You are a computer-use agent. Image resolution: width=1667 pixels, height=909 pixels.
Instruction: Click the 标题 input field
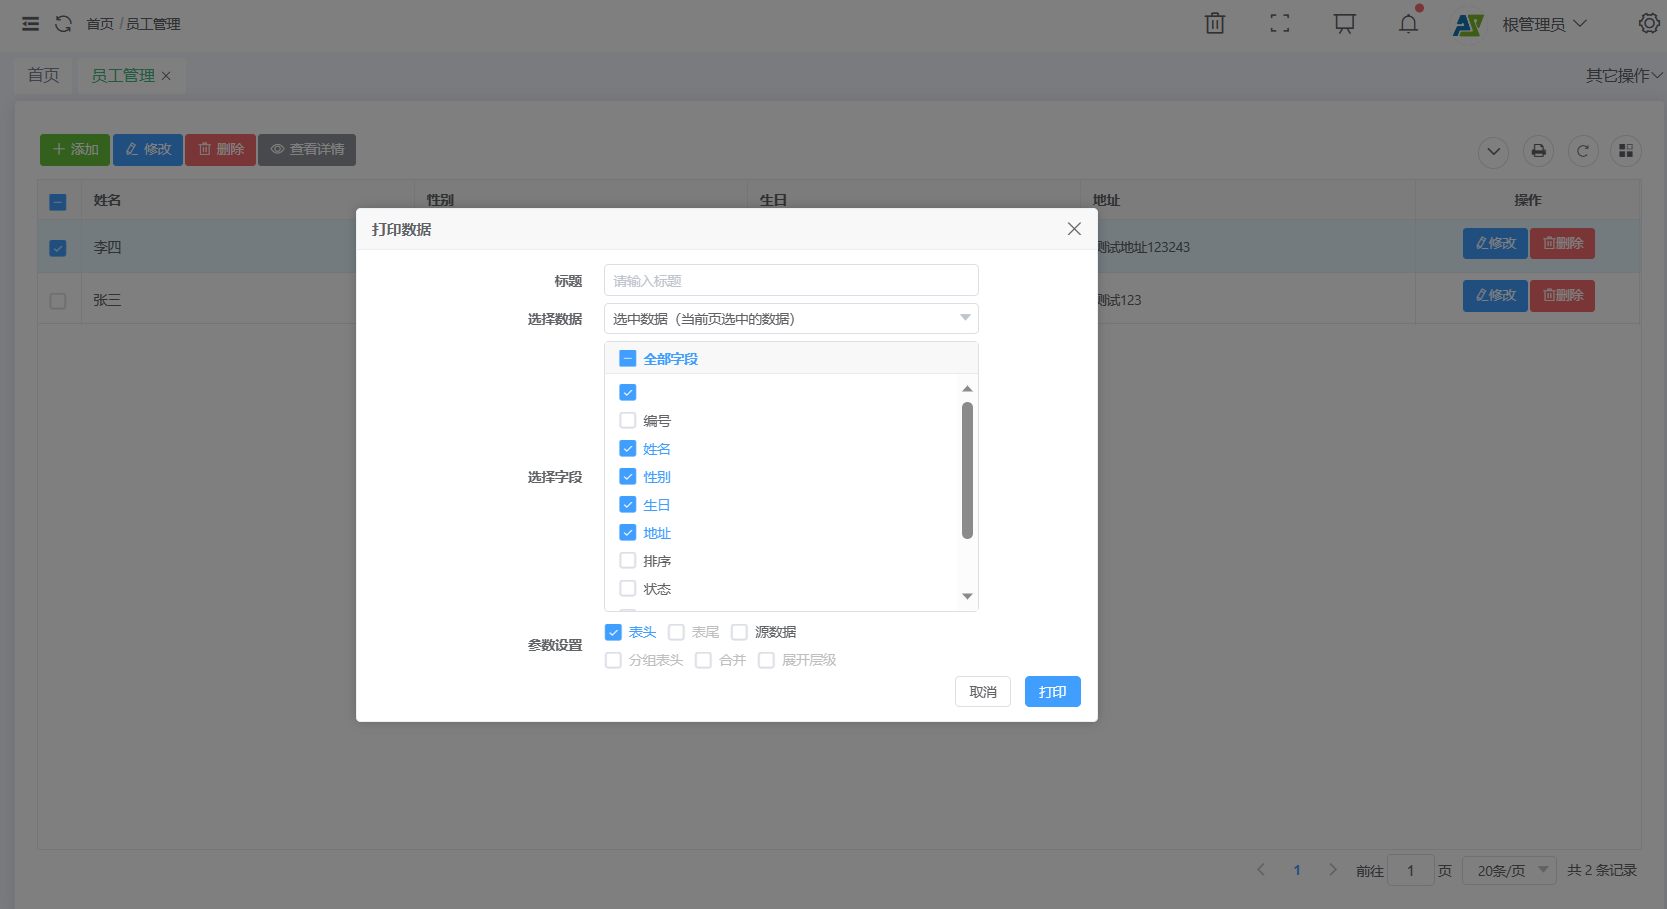coord(791,281)
